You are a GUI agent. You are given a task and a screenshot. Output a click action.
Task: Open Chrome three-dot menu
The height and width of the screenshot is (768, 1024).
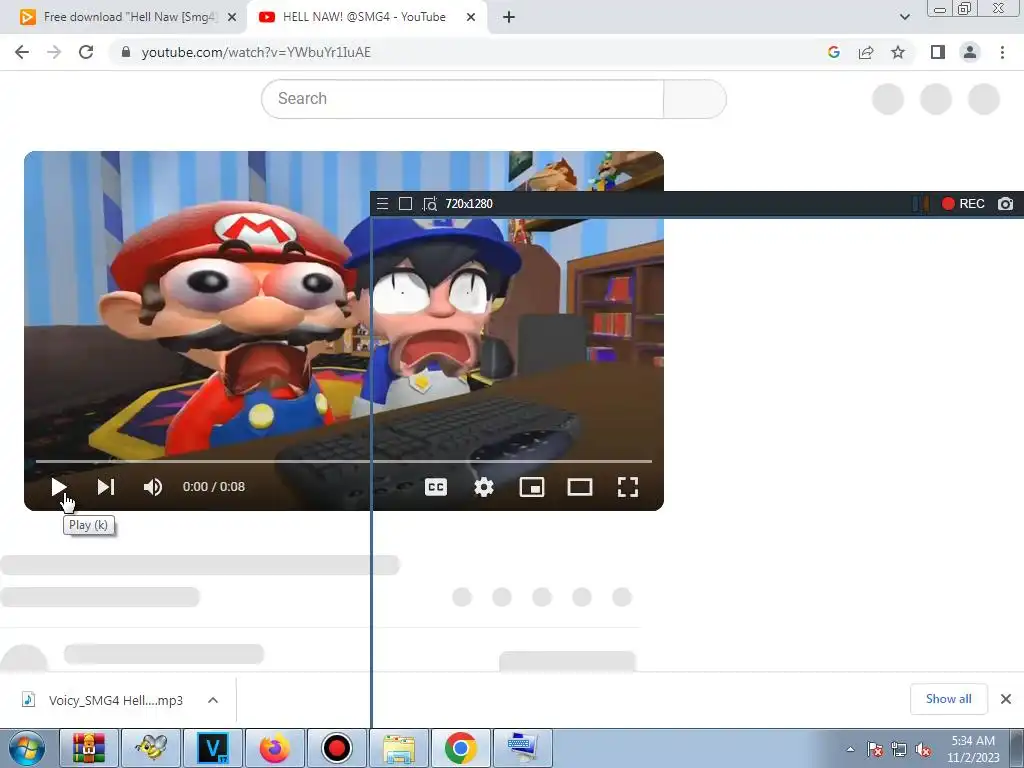click(1002, 52)
